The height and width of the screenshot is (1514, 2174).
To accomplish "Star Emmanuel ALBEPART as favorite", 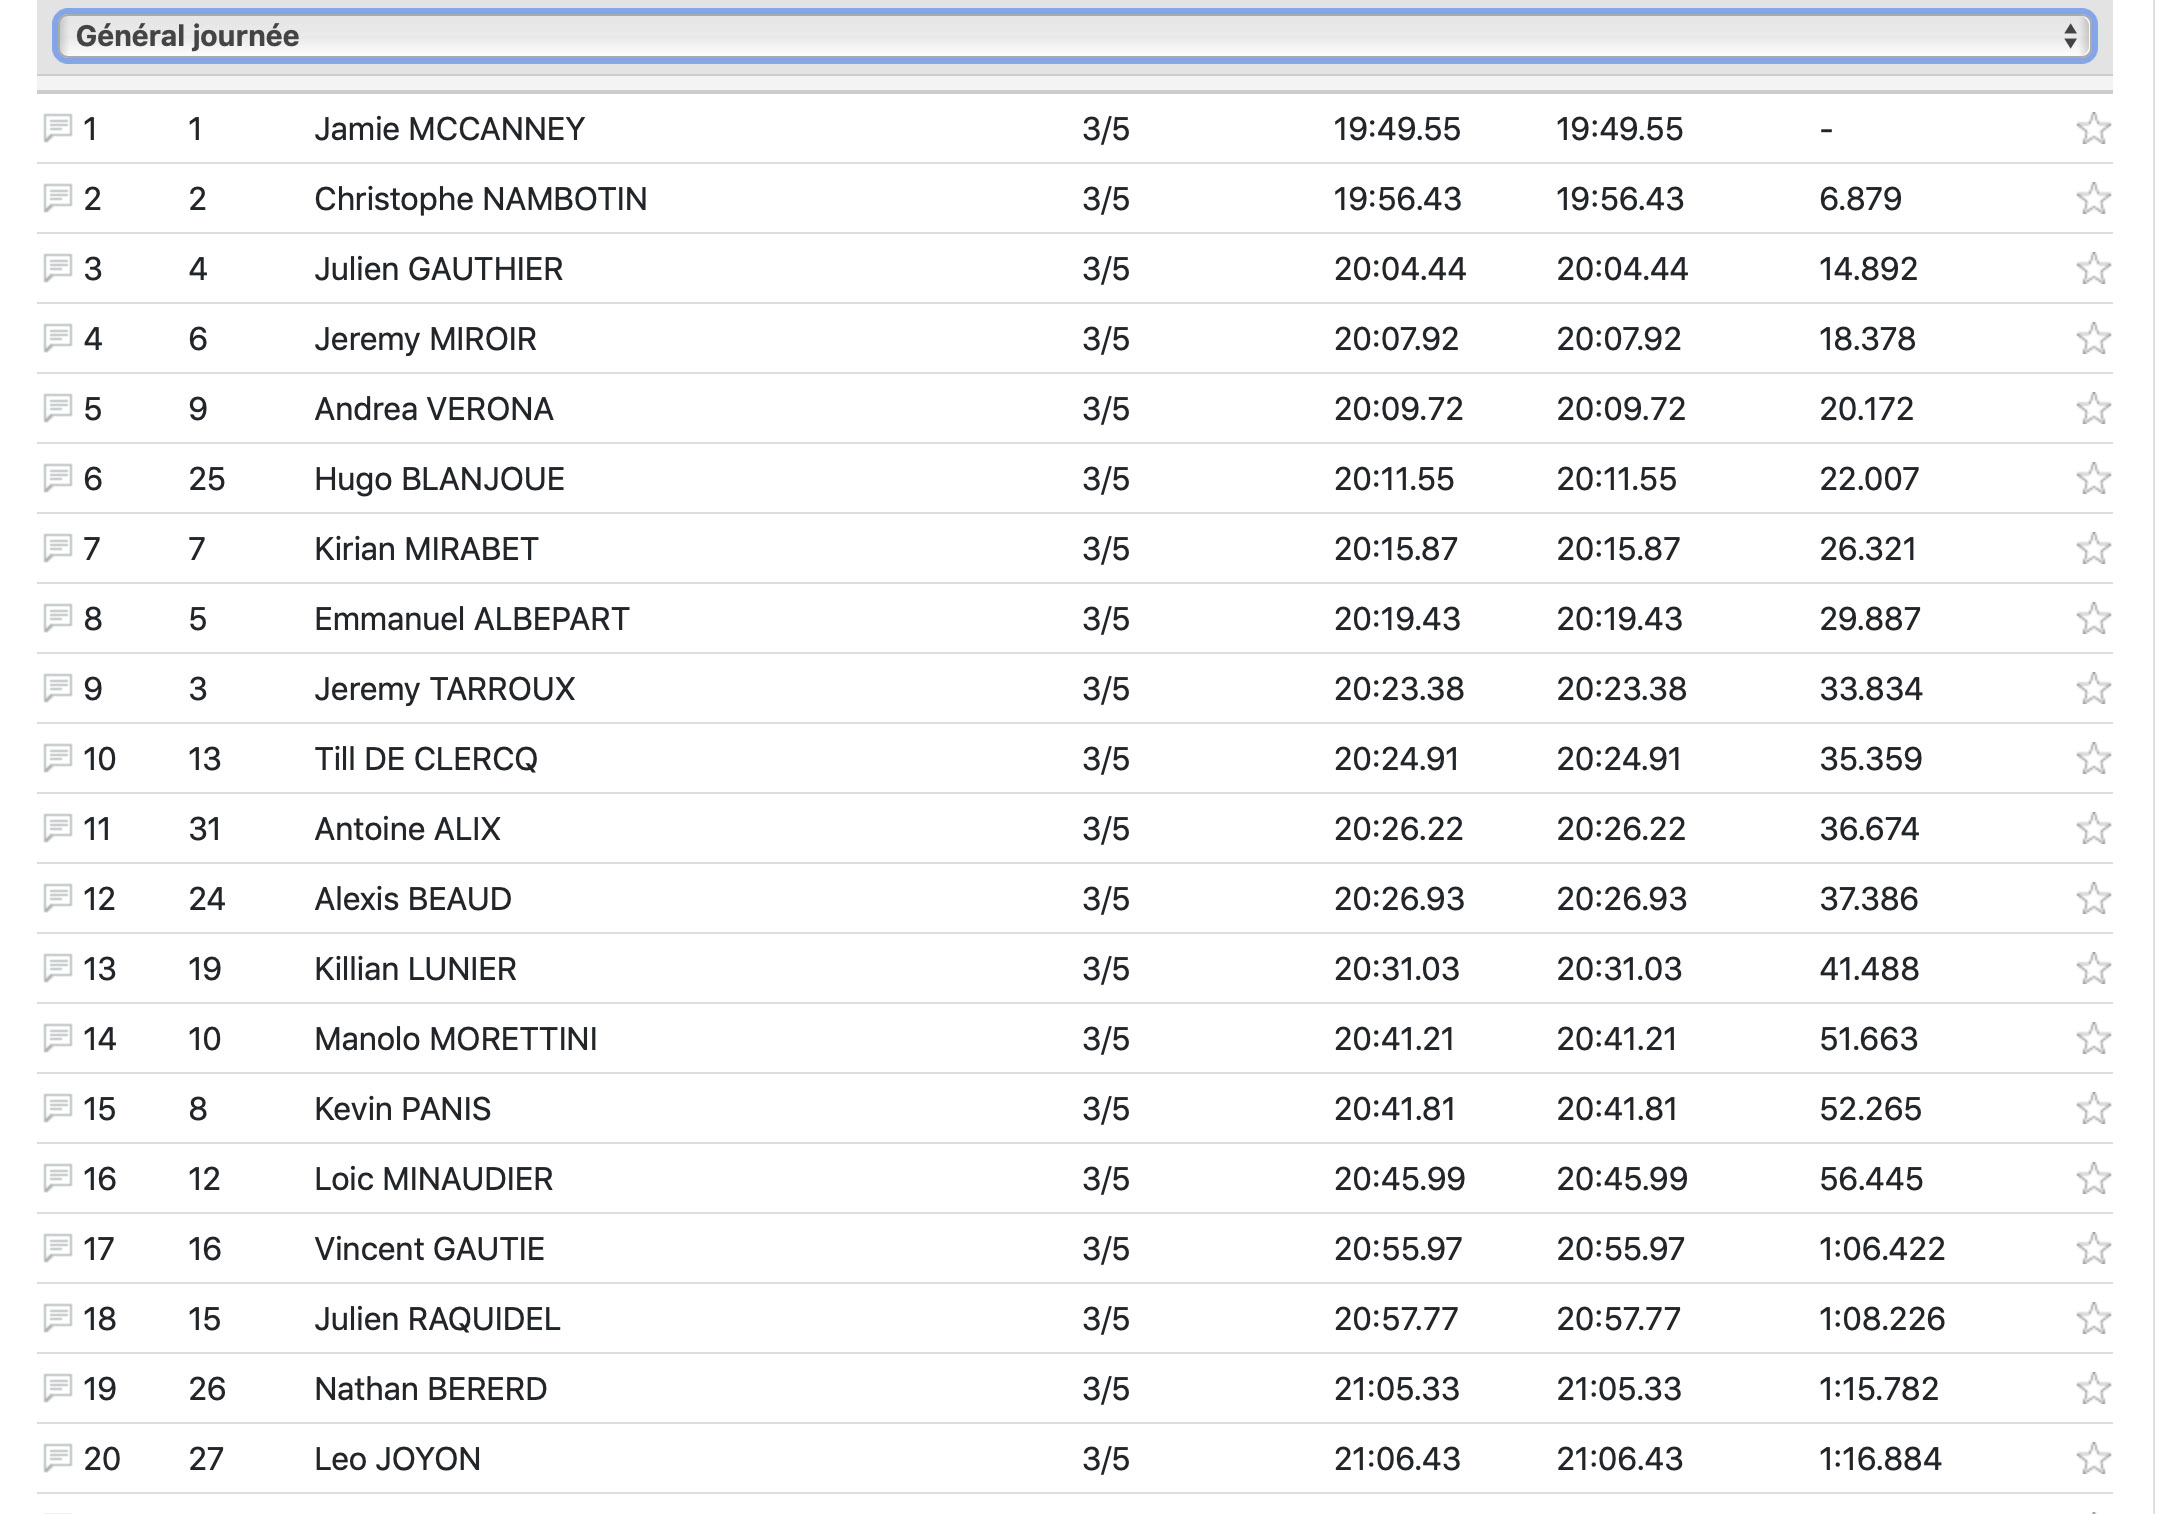I will point(2092,619).
